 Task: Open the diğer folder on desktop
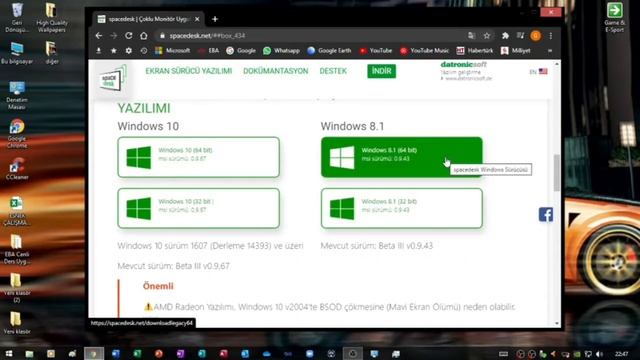[x=52, y=53]
